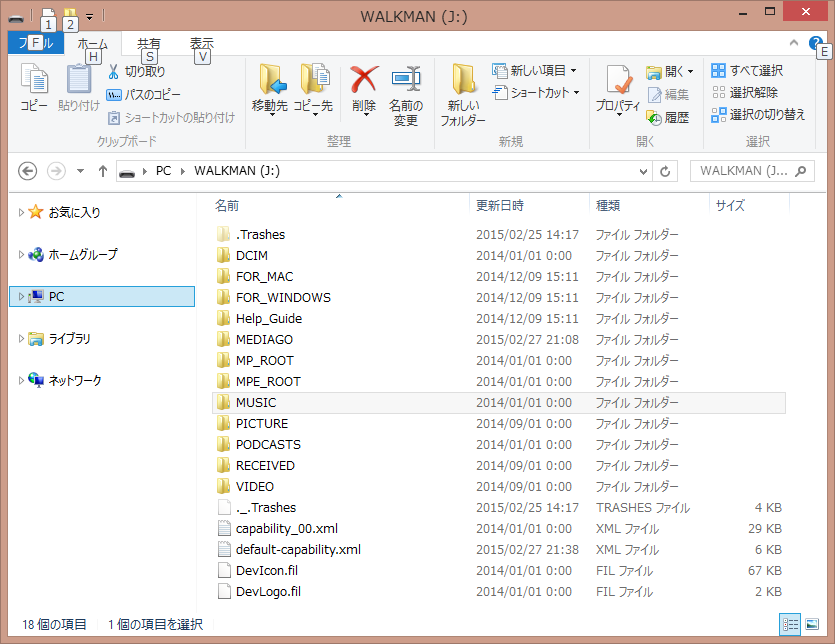Select the FOR_WINDOWS folder
Image resolution: width=835 pixels, height=644 pixels.
498,298
